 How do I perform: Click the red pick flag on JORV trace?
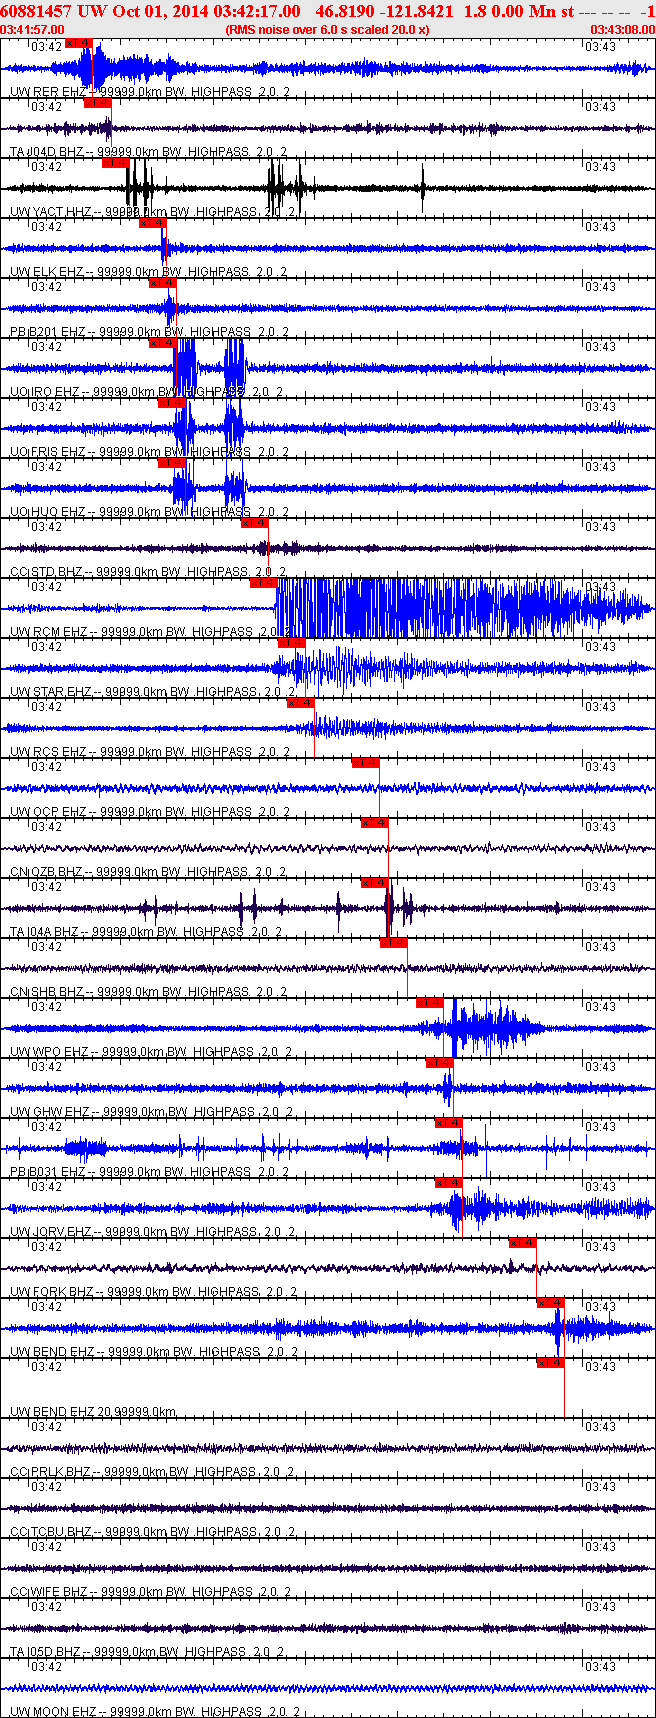point(449,1183)
